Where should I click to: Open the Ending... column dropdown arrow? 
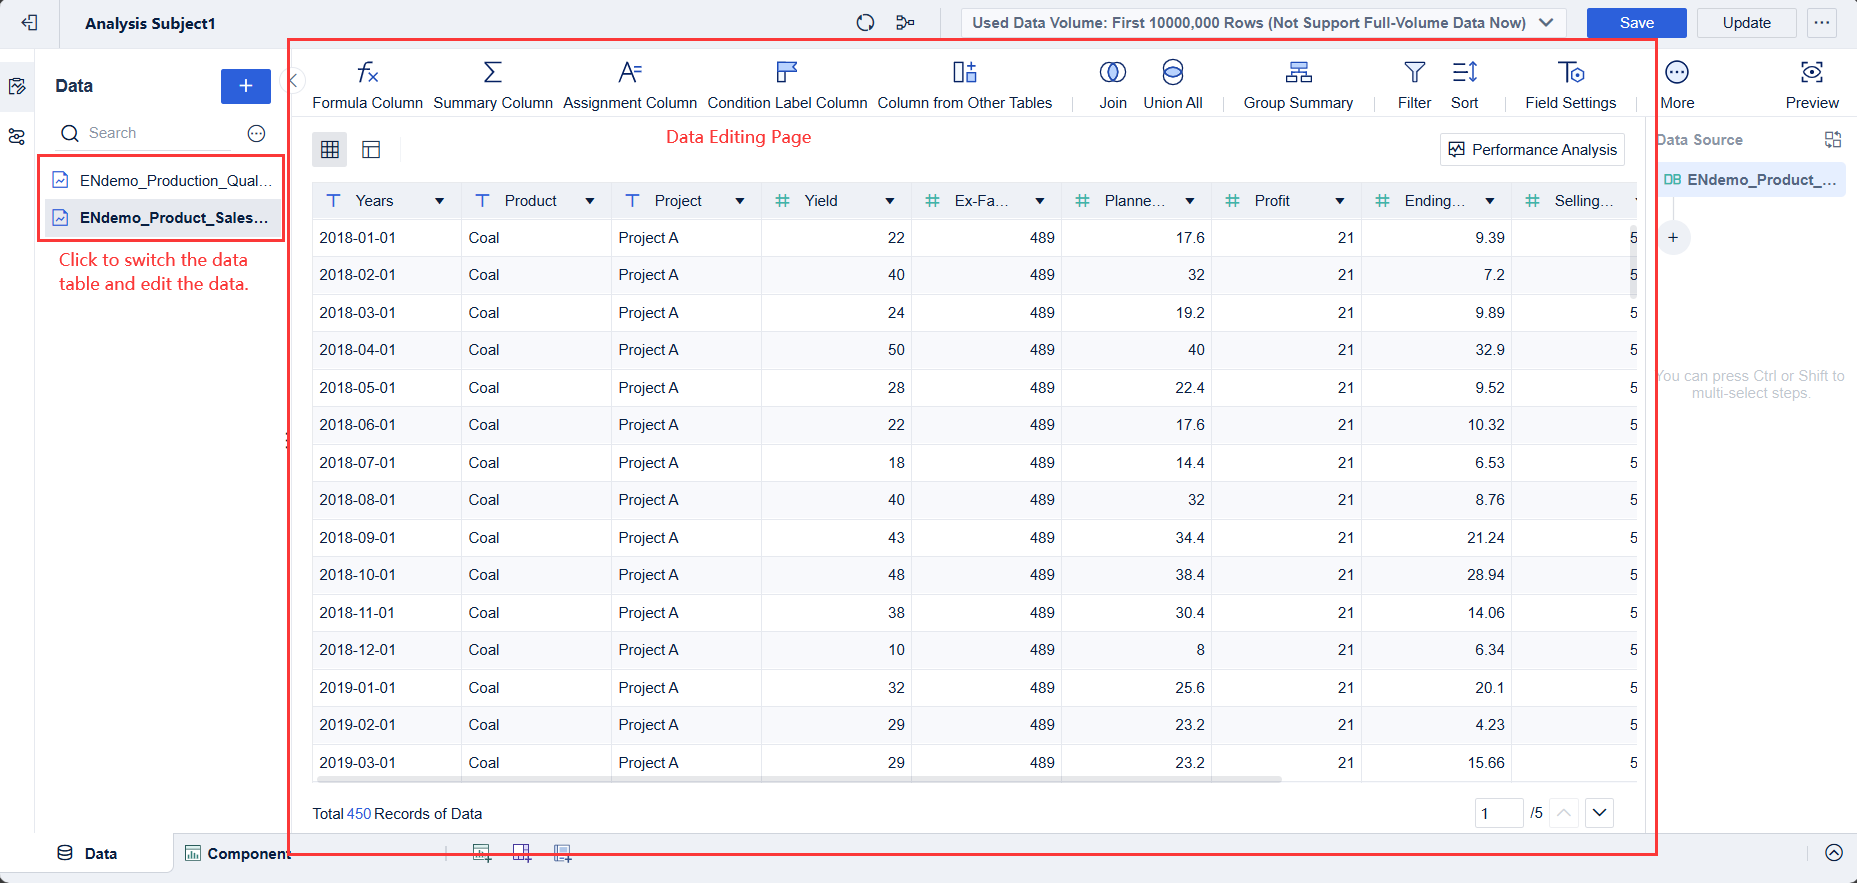(1490, 201)
